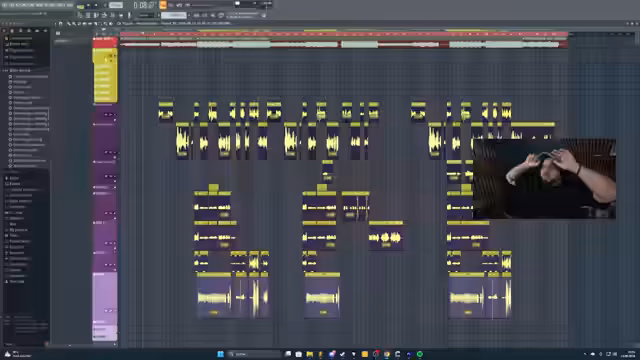640x360 pixels.
Task: Open the Windows Start menu
Action: pos(220,354)
